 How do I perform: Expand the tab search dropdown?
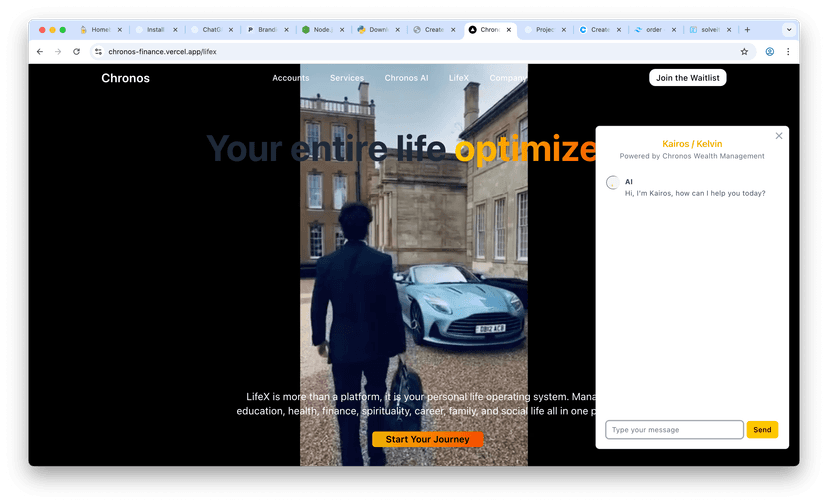click(x=789, y=30)
